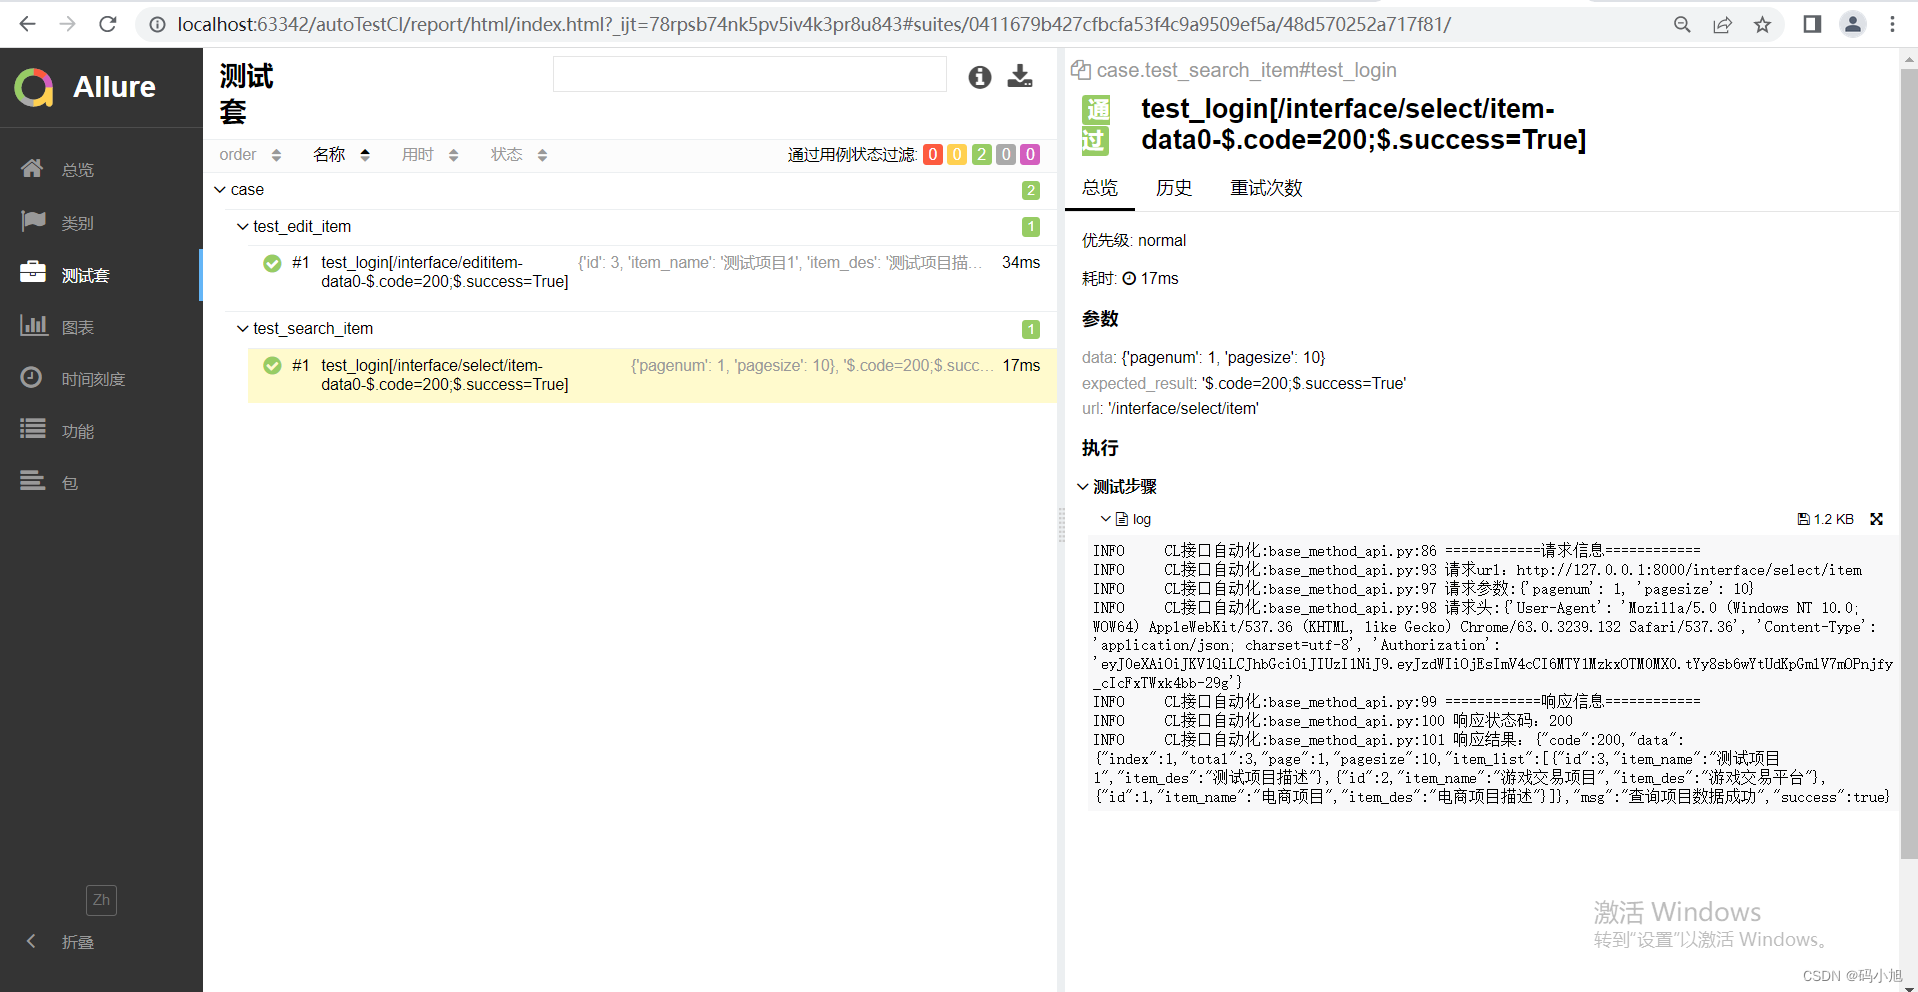This screenshot has width=1918, height=992.
Task: Go forward in browser history
Action: point(67,24)
